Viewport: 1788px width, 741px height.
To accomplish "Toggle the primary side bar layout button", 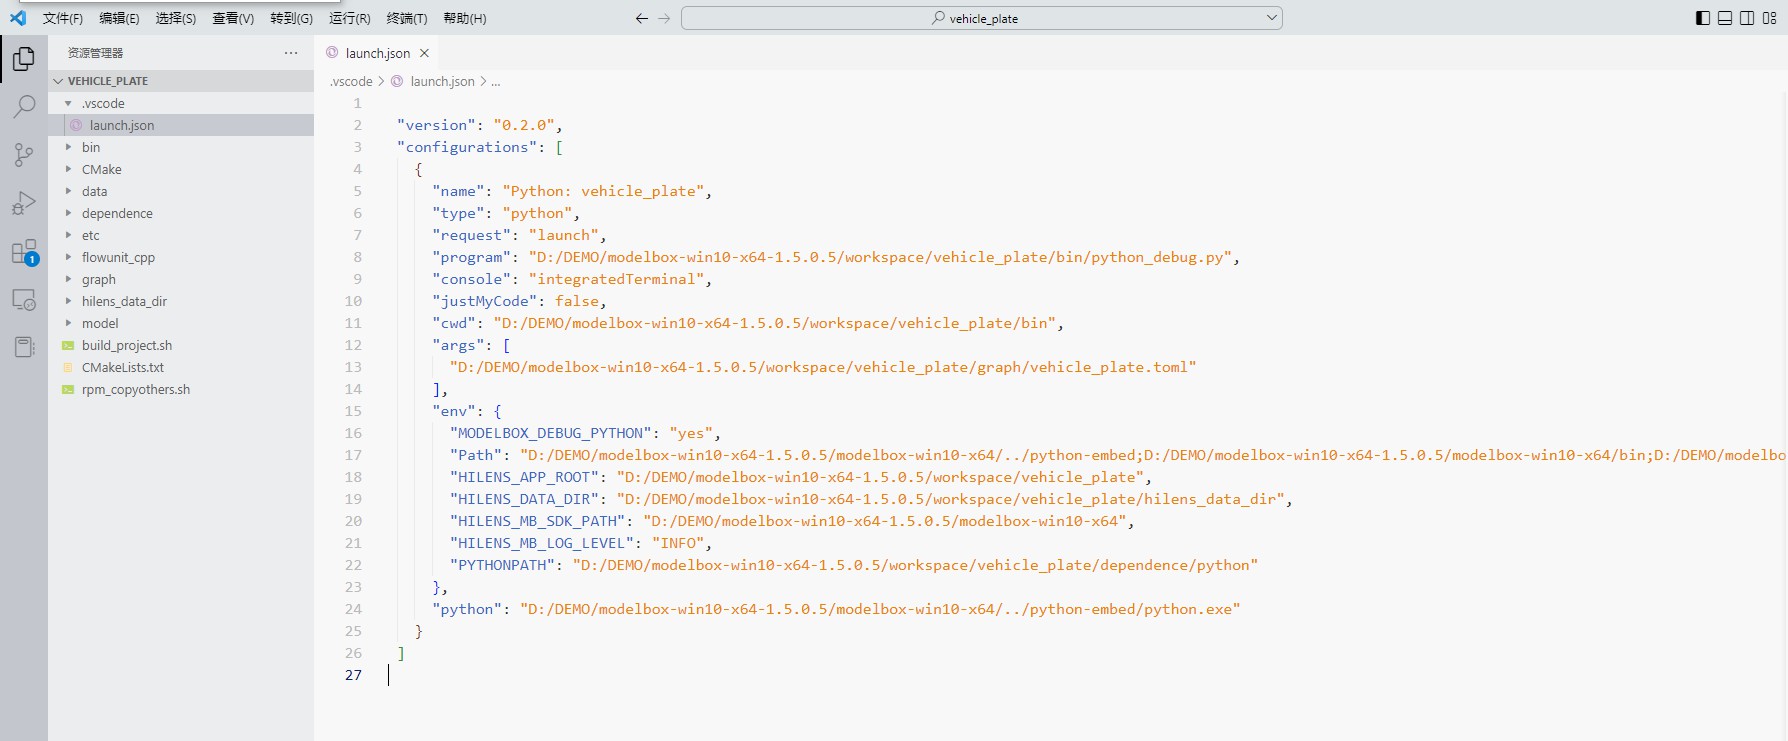I will [1703, 18].
